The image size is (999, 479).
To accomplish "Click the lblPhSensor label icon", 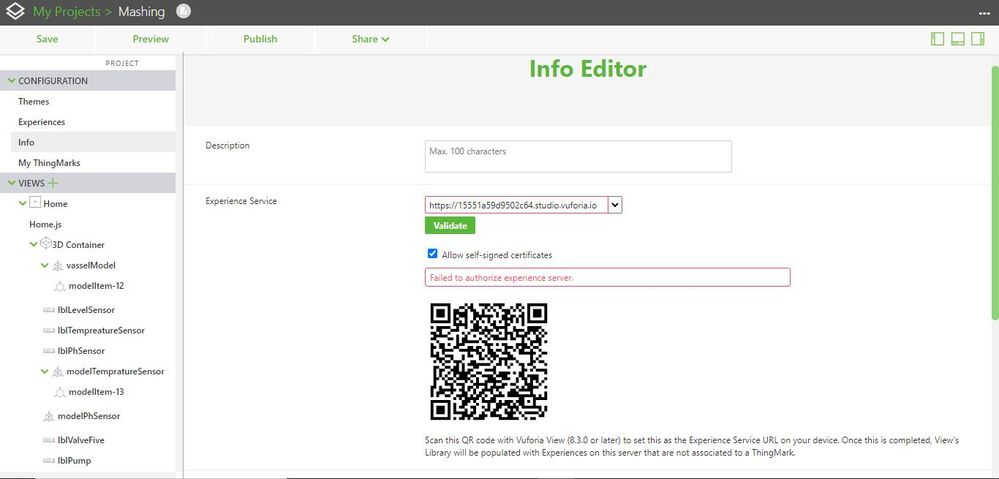I will tap(48, 351).
